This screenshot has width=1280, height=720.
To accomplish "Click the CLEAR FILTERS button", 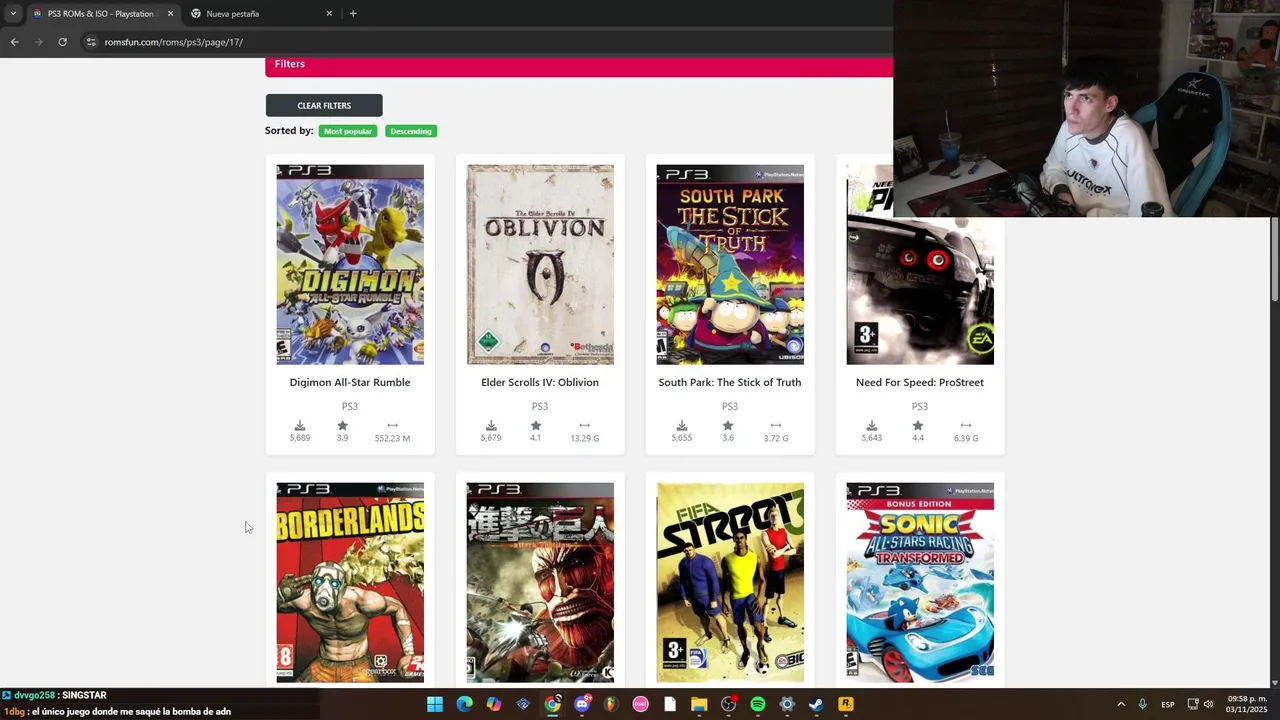I will point(324,105).
